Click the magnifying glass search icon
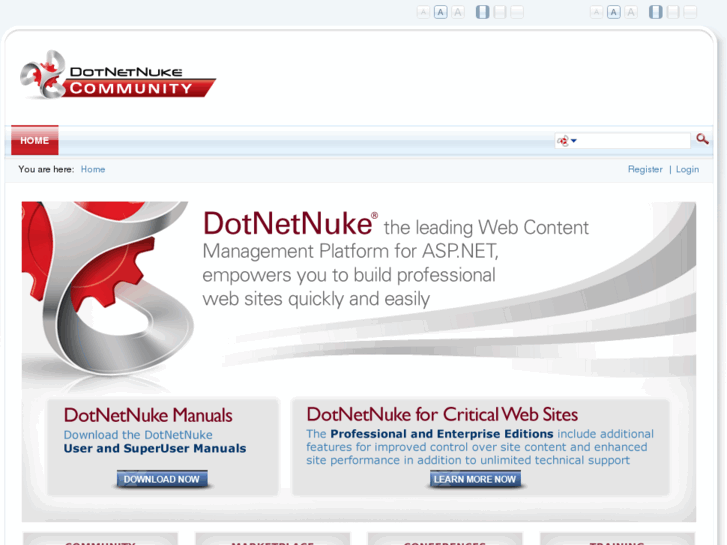727x545 pixels. pyautogui.click(x=702, y=139)
